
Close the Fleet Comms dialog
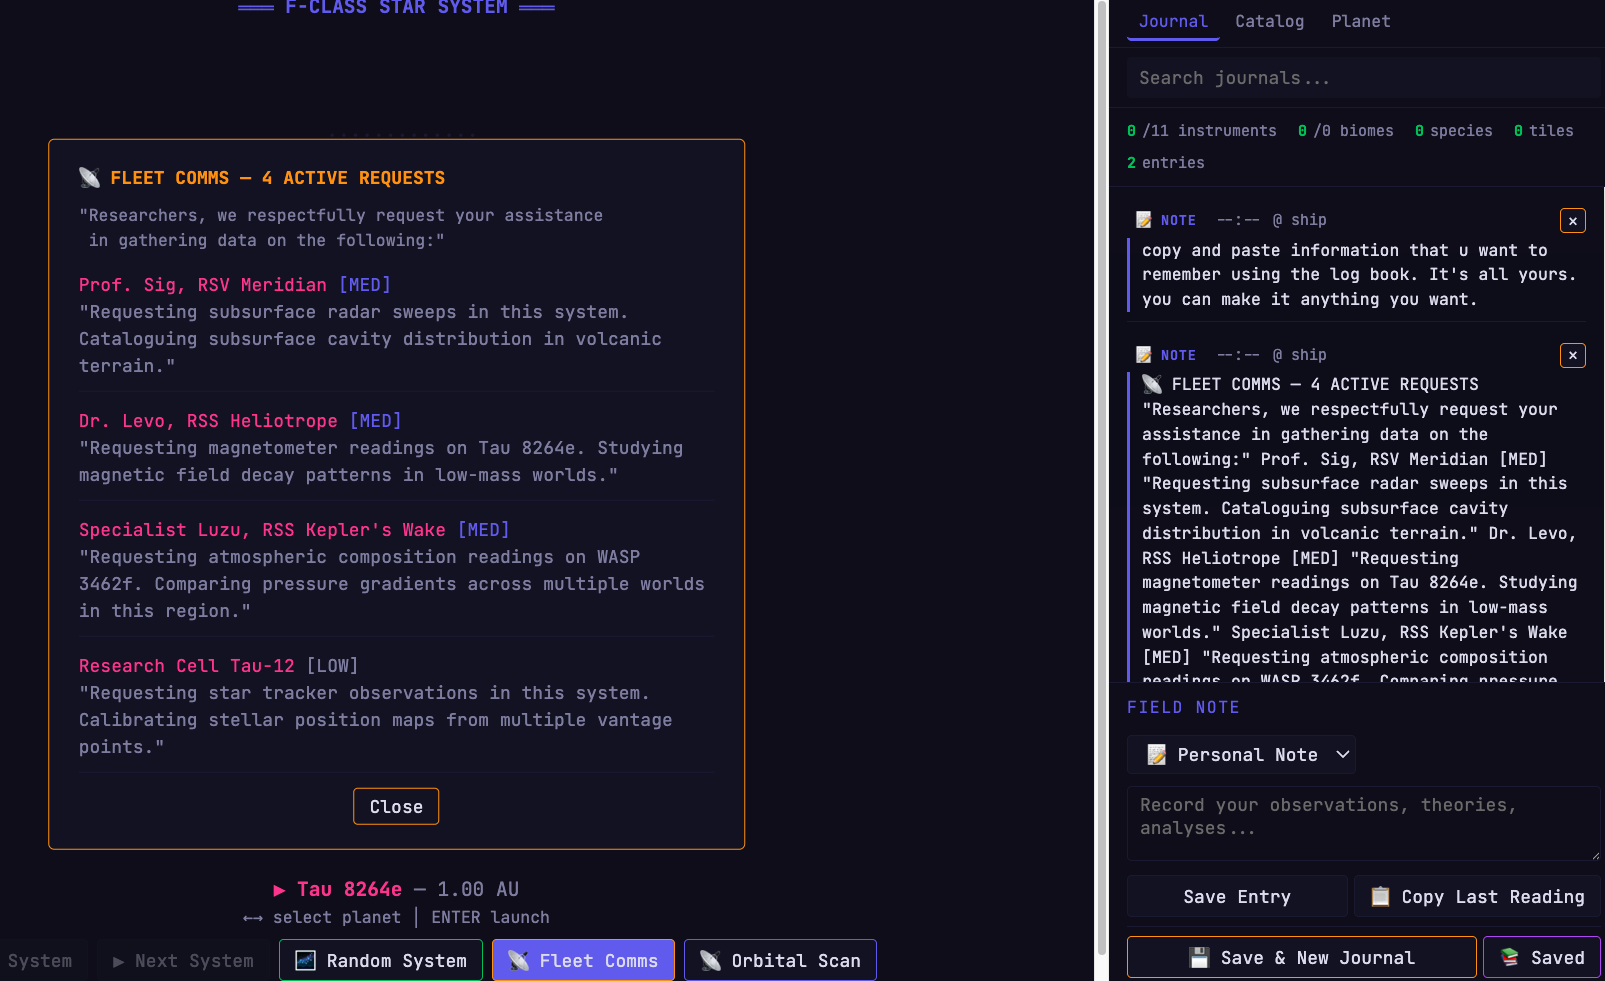coord(396,807)
